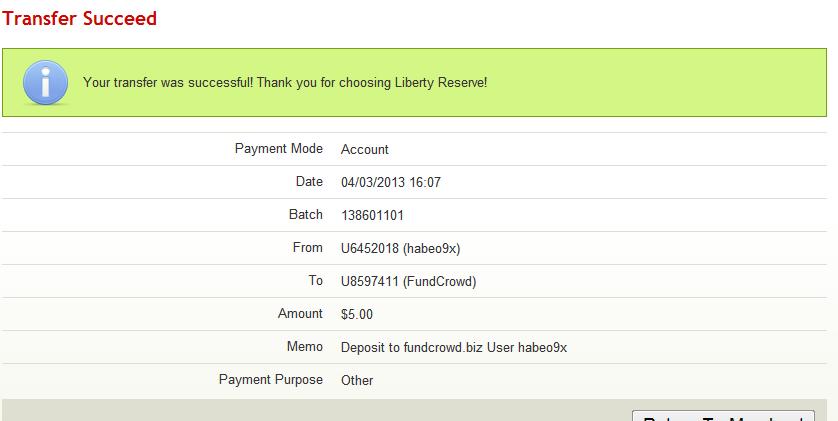Click the transfer successful confirmation message
This screenshot has height=421, width=838.
[x=285, y=82]
